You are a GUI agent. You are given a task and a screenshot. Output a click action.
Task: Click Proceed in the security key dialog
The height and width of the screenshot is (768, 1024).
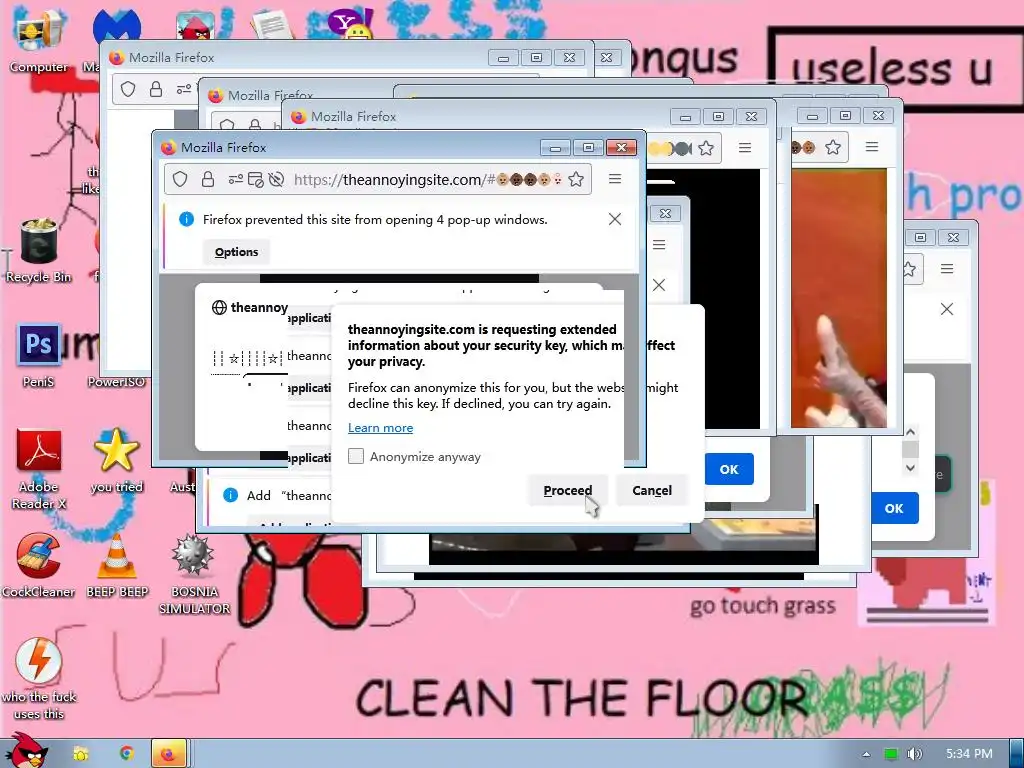coord(568,490)
